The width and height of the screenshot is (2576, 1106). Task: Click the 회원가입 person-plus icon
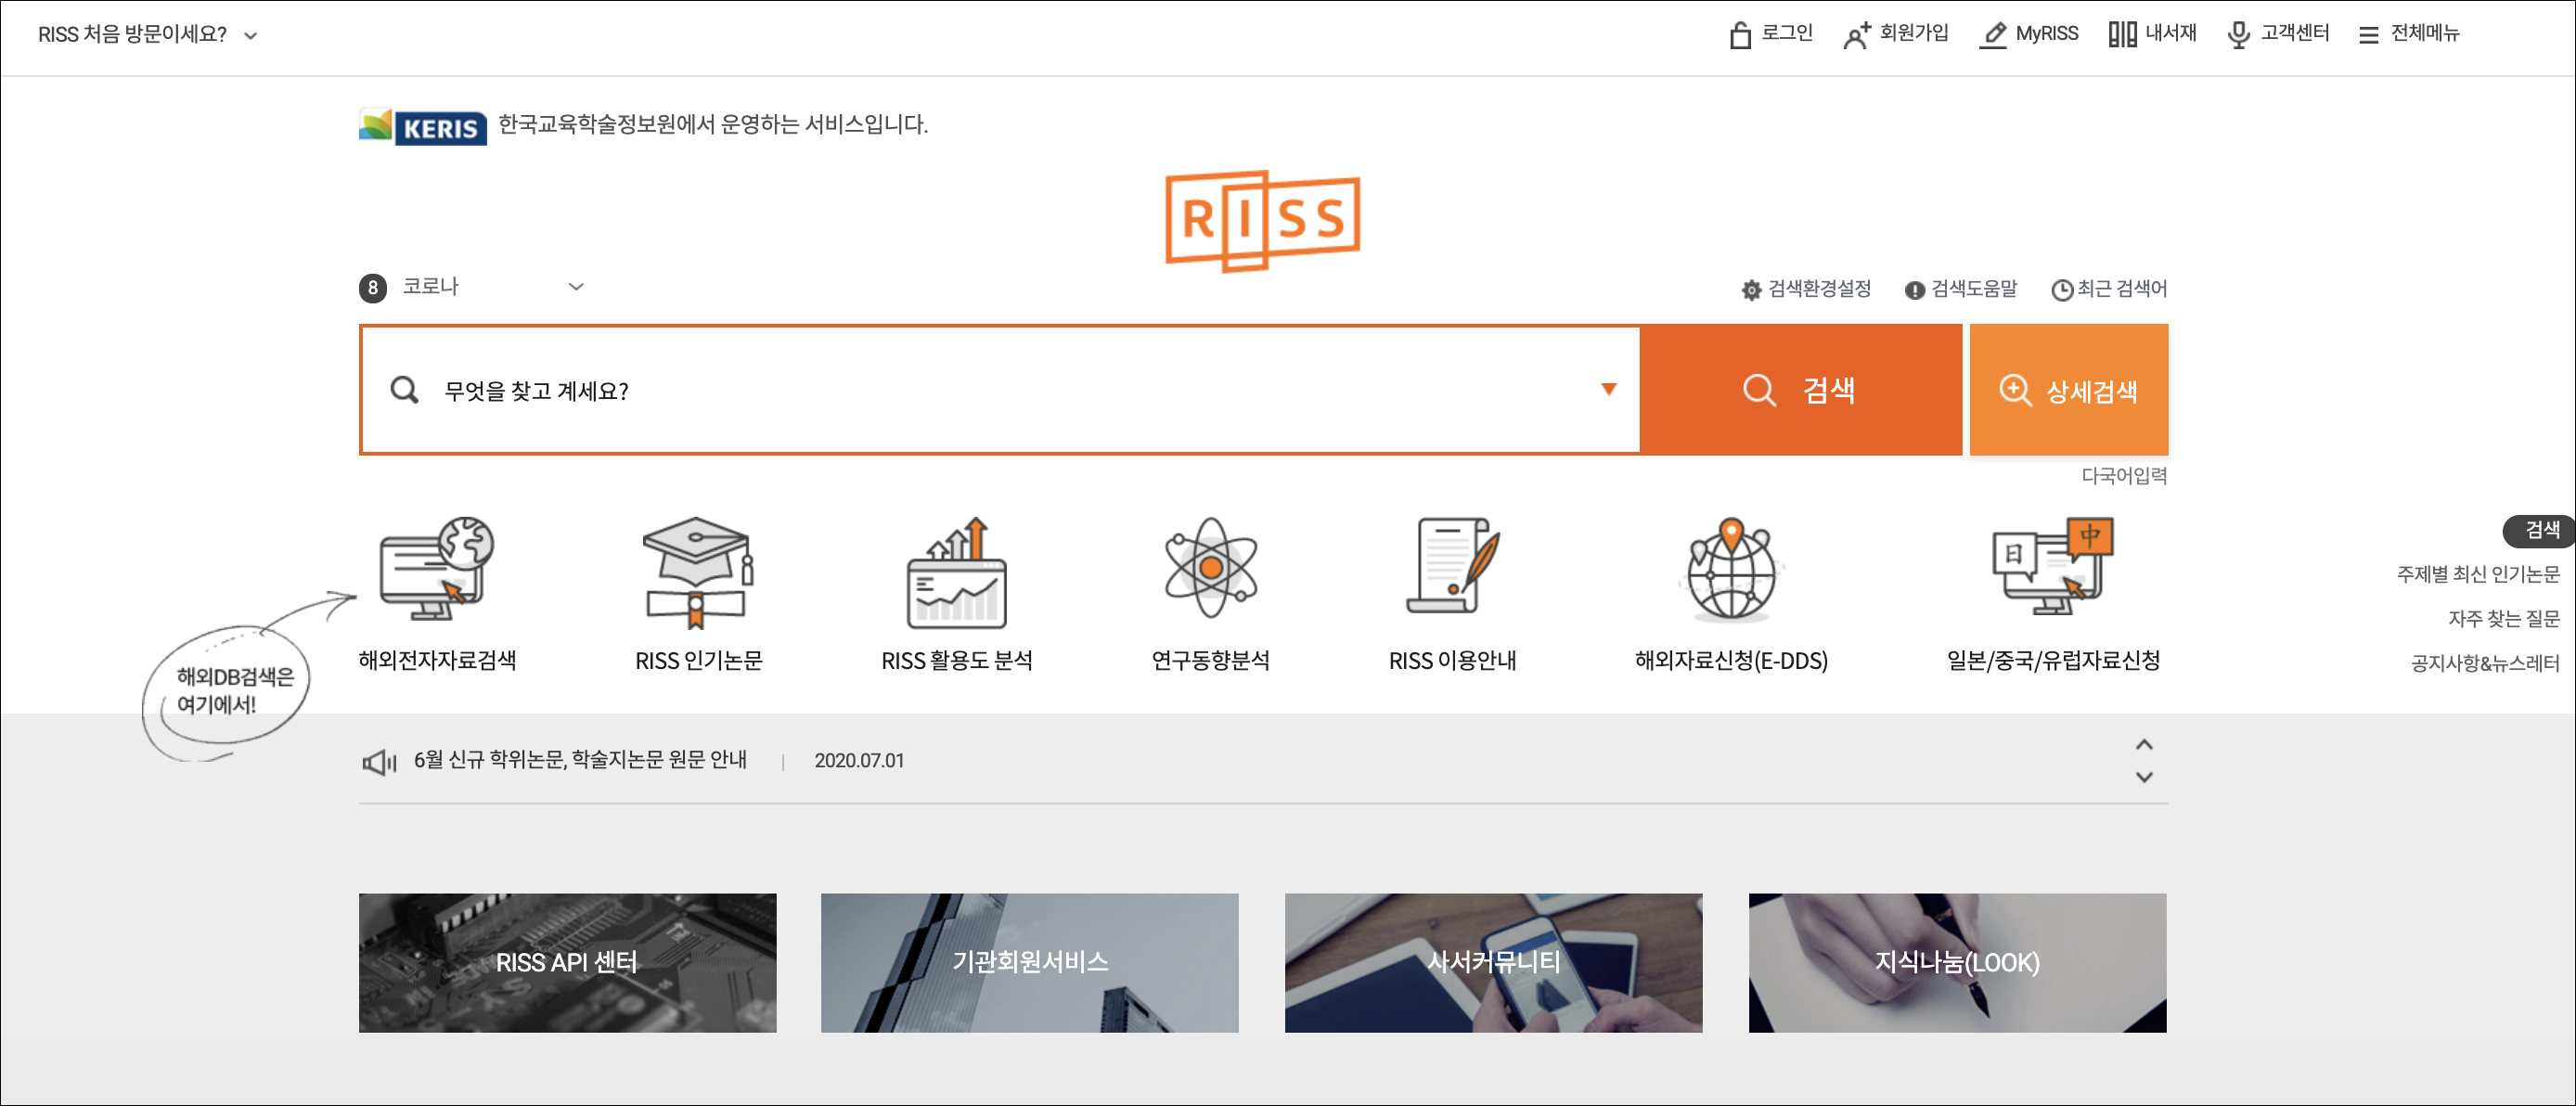pos(1857,35)
